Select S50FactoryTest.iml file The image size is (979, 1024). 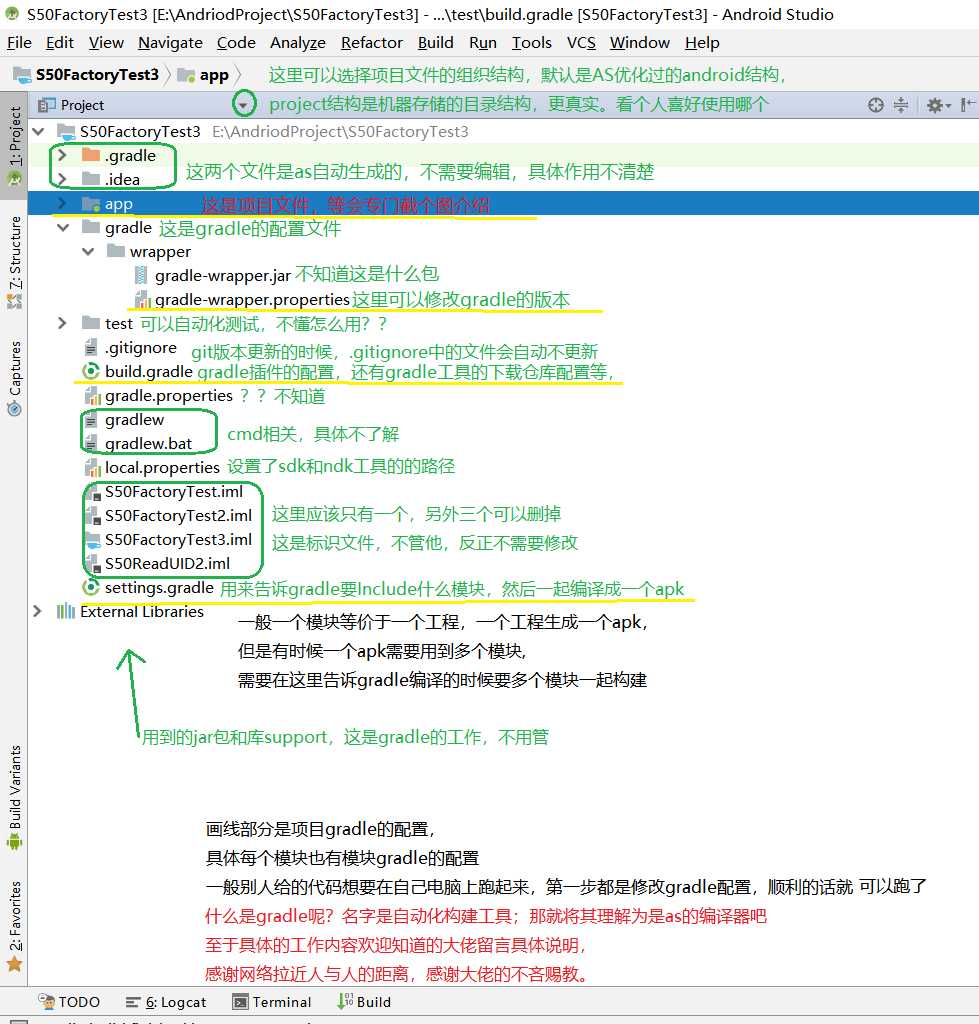click(x=174, y=491)
